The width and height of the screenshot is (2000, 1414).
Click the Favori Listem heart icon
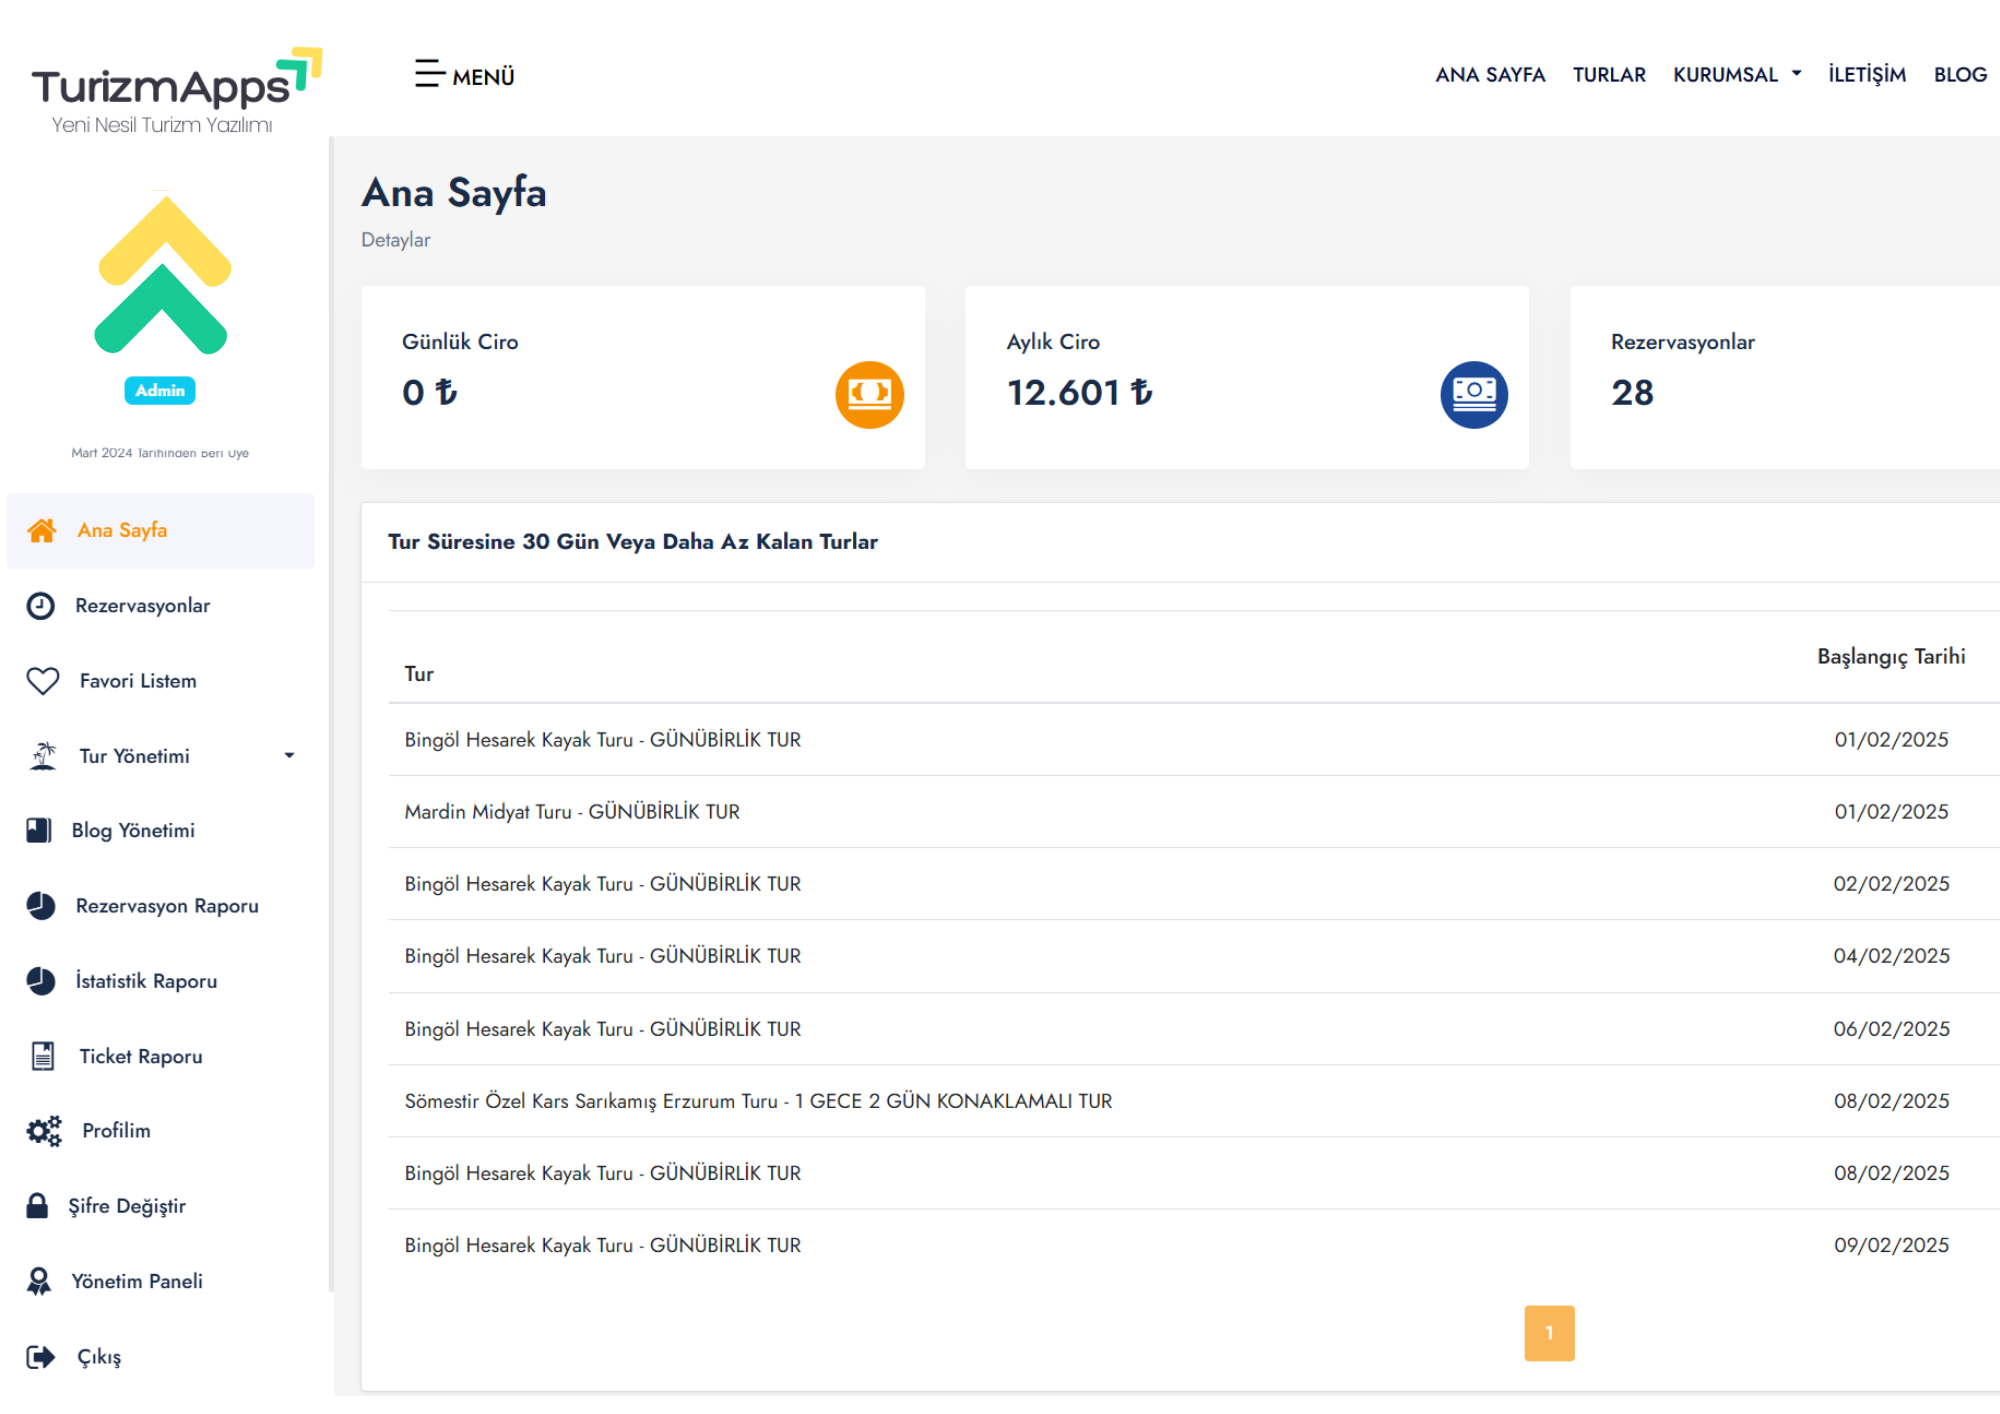coord(43,681)
